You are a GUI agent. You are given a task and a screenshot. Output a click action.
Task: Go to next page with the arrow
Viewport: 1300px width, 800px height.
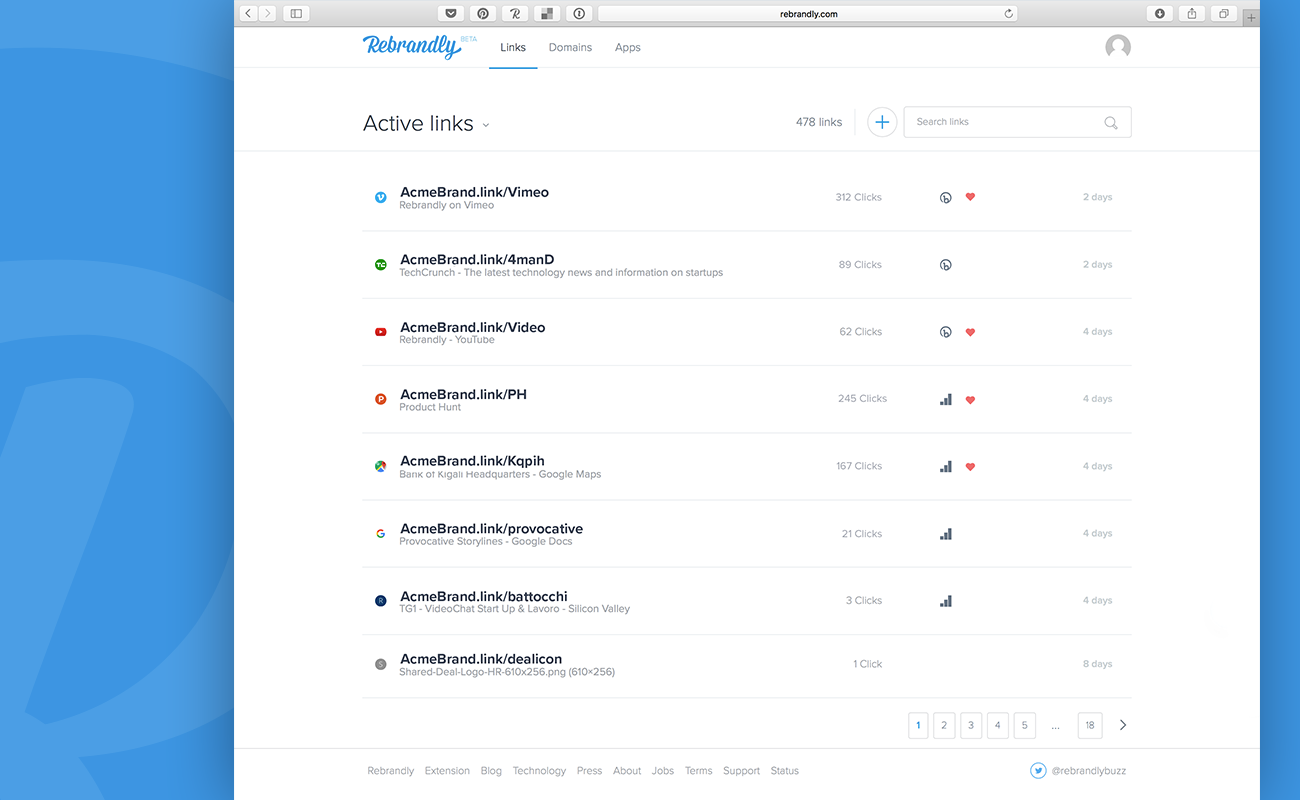pyautogui.click(x=1123, y=725)
